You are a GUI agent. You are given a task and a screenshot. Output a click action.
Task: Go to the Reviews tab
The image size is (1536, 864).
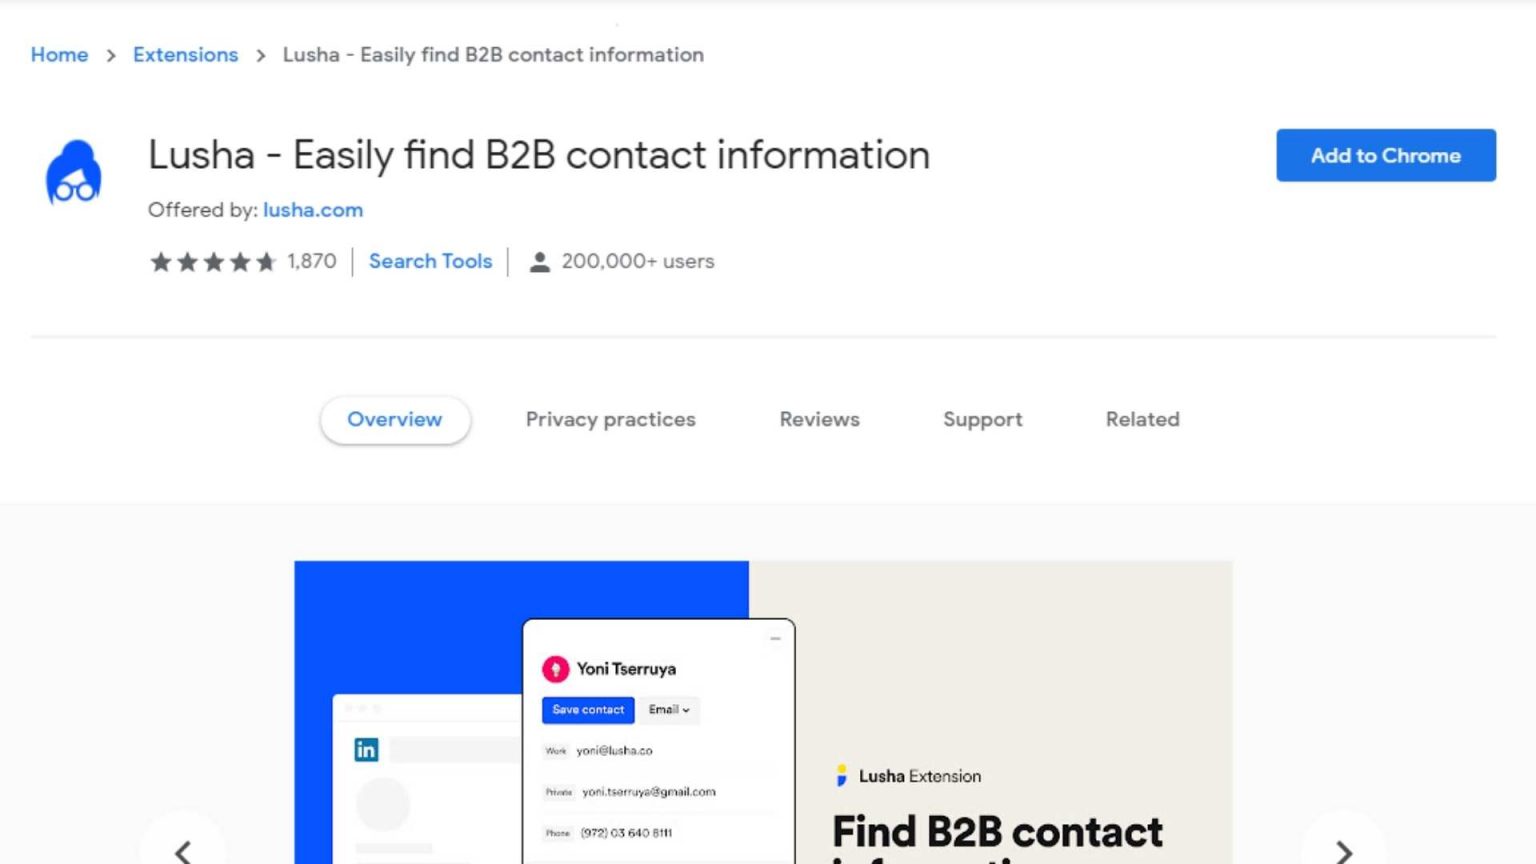819,420
